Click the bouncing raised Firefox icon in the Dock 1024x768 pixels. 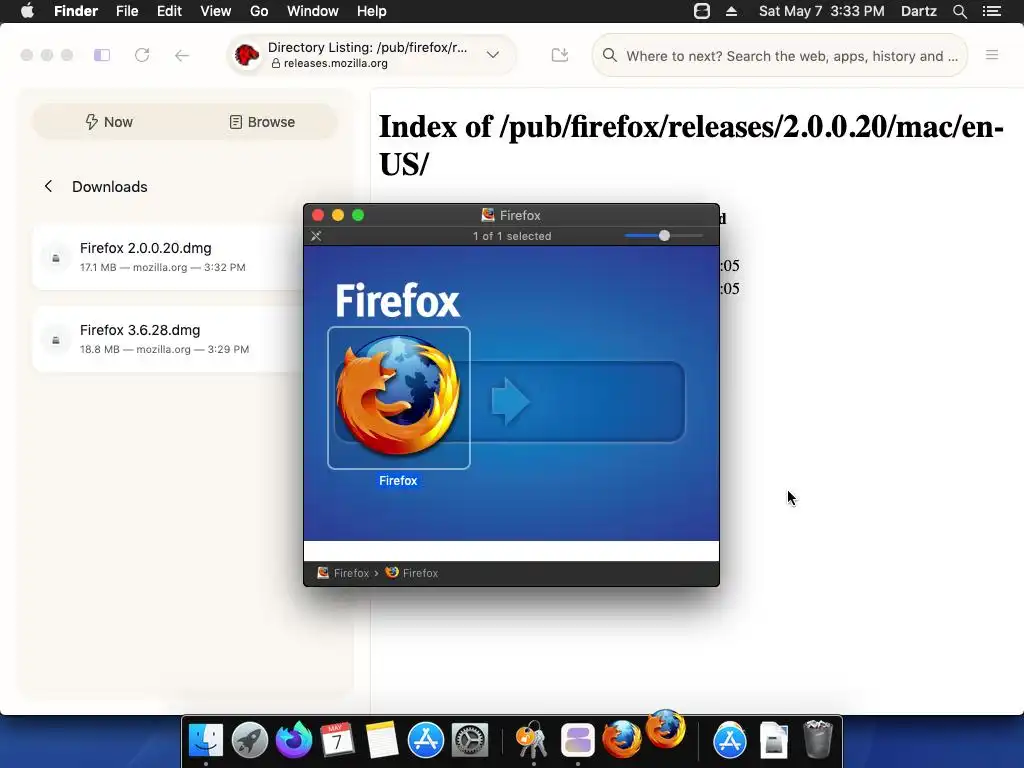[665, 729]
